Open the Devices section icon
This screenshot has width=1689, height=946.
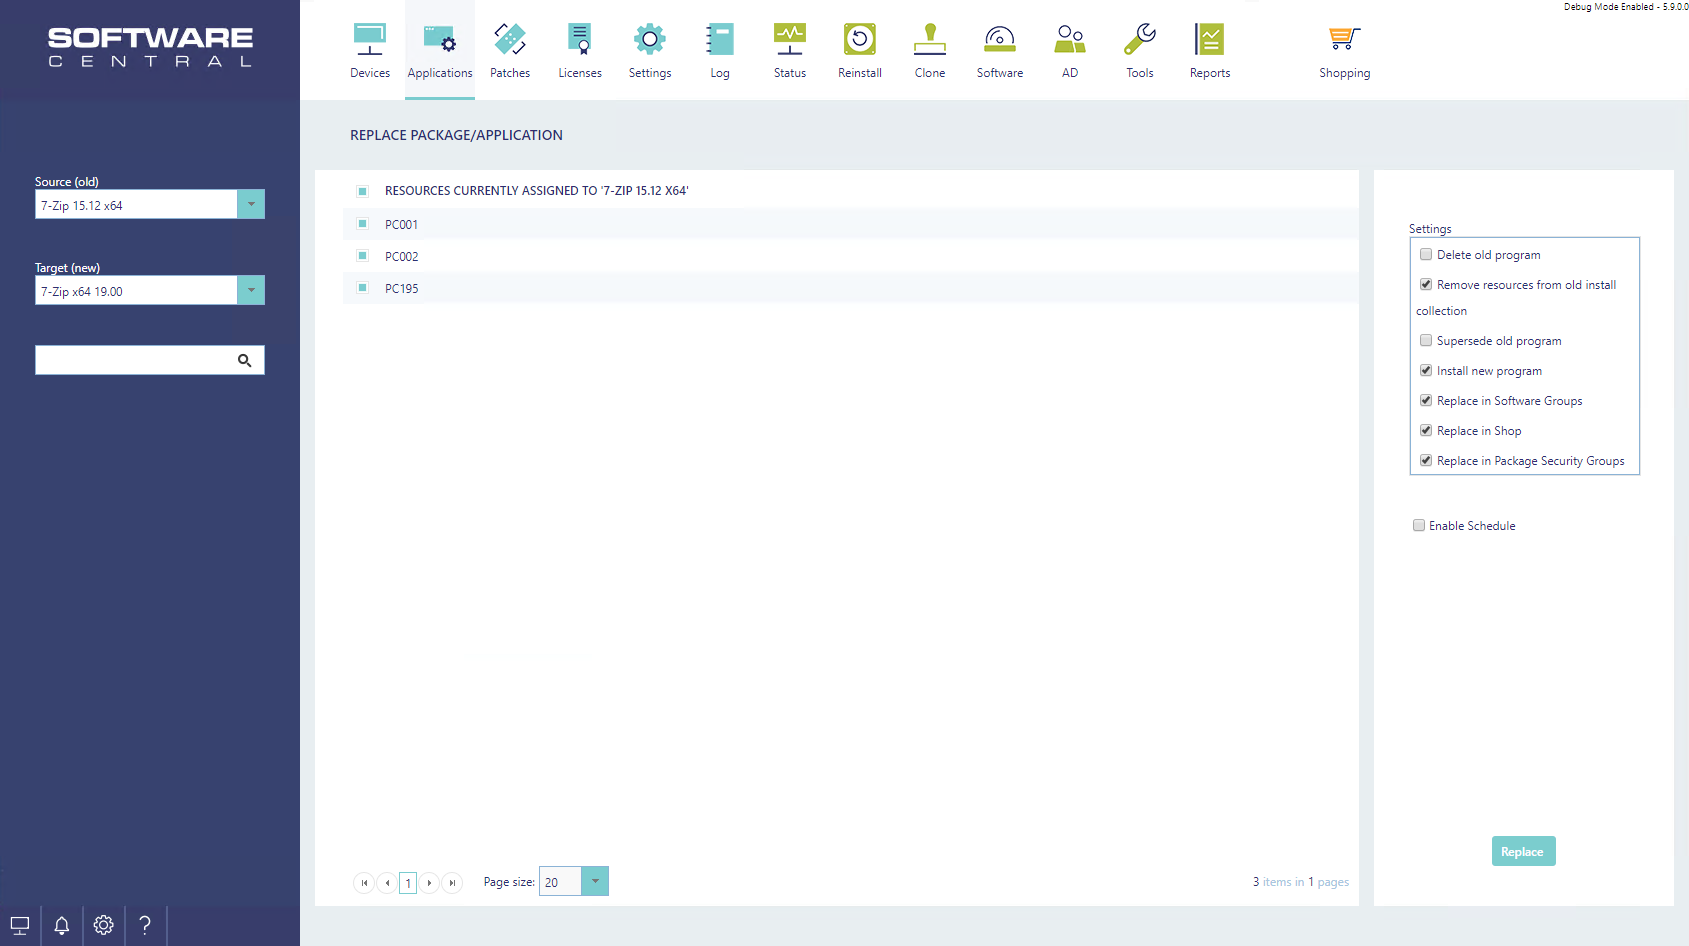point(369,40)
